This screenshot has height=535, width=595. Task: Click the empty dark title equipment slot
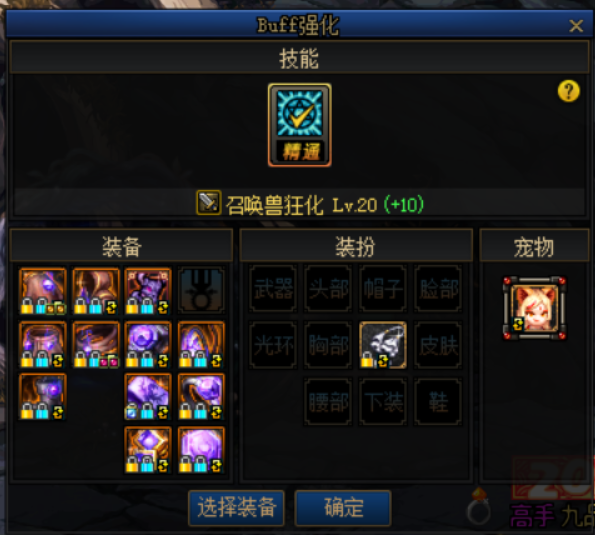click(x=201, y=291)
